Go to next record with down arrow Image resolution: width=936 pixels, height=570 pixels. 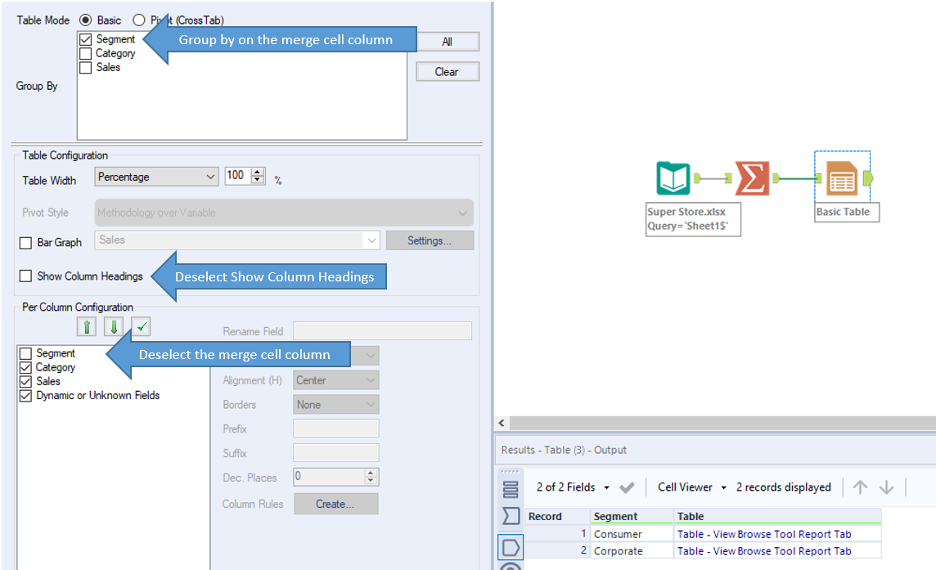tap(886, 487)
